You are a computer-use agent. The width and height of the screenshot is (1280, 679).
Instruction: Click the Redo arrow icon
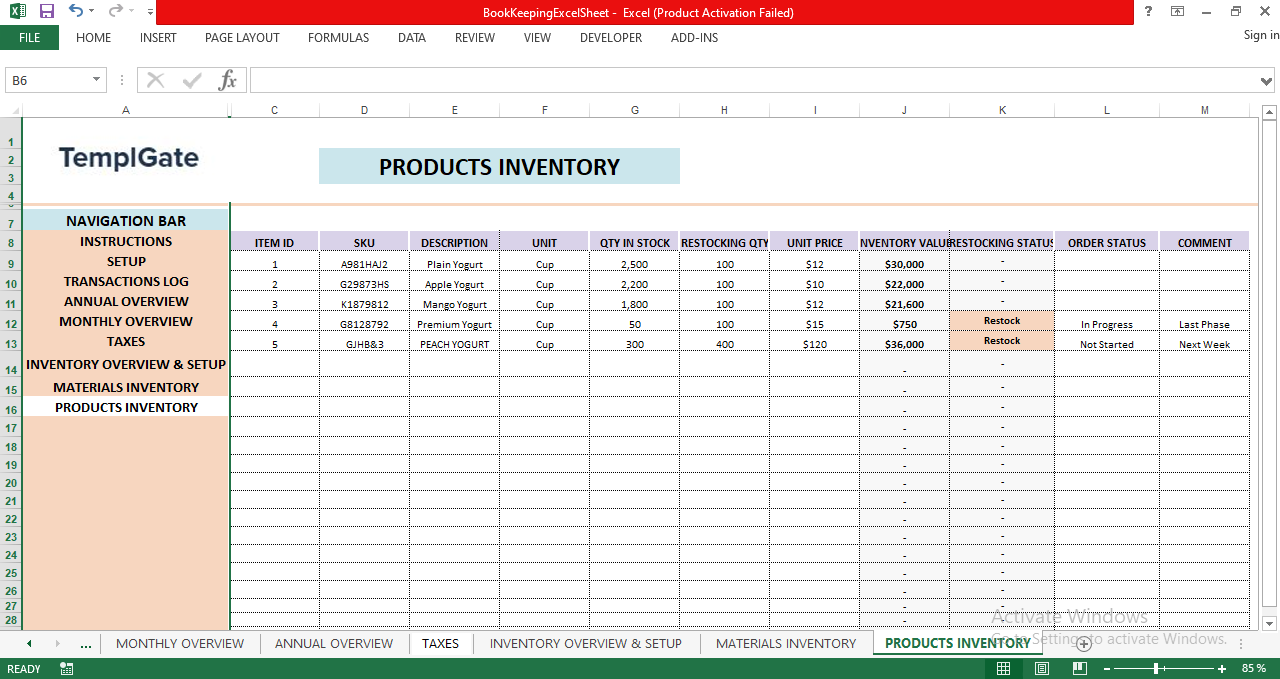[x=115, y=11]
